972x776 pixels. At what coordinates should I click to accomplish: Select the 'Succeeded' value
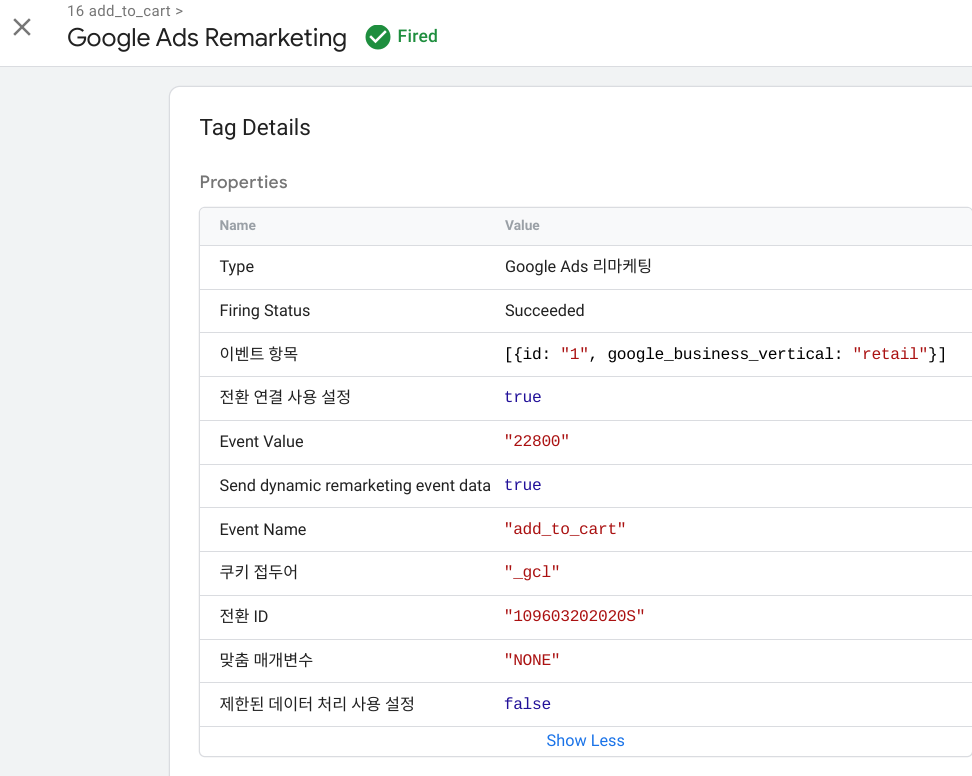pyautogui.click(x=544, y=311)
